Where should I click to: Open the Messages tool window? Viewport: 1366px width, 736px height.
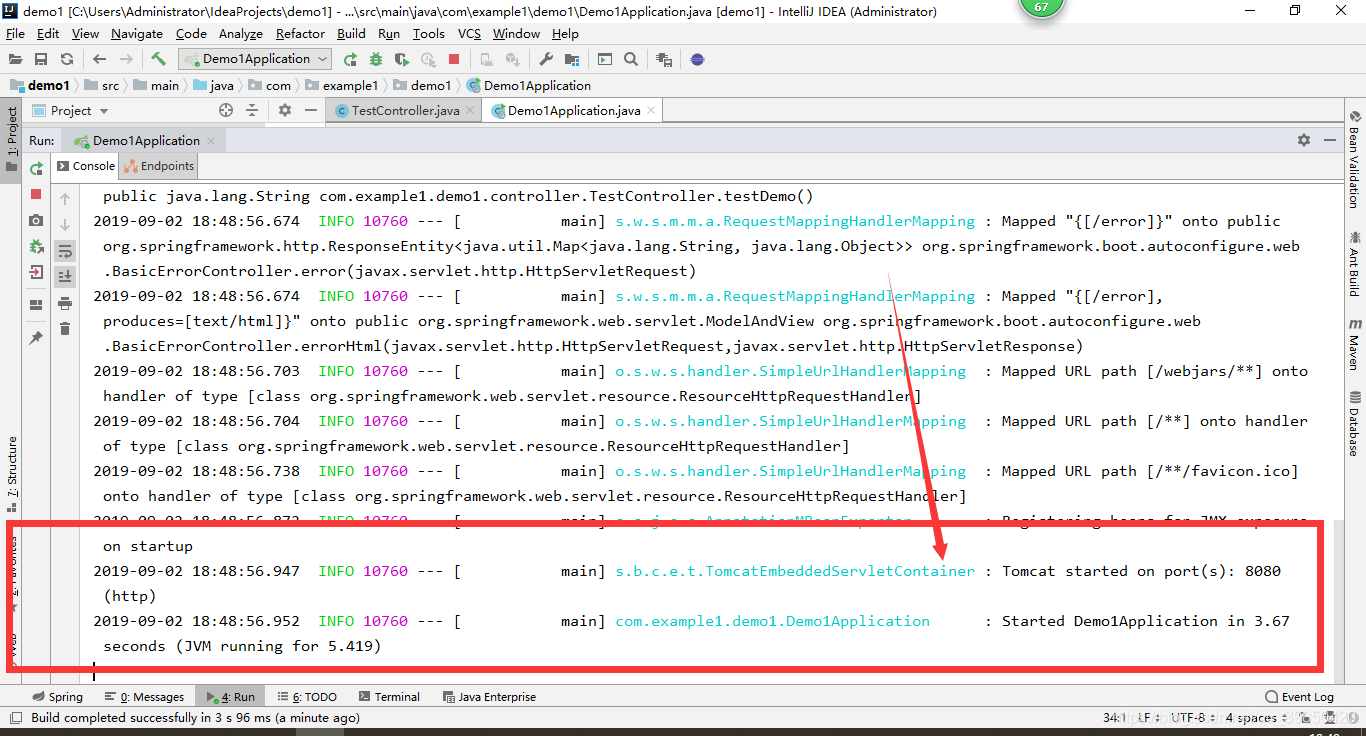point(145,697)
